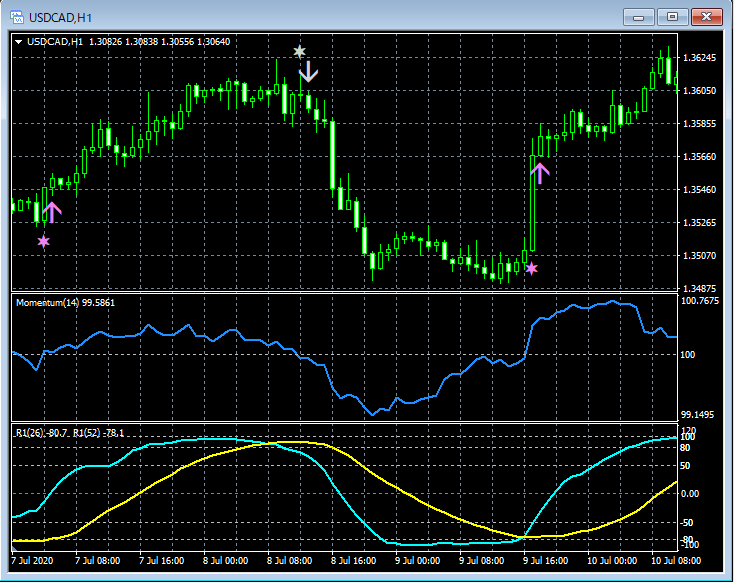735x582 pixels.
Task: Click the pink up arrow near 9 Jul 16:00
Action: coord(540,172)
